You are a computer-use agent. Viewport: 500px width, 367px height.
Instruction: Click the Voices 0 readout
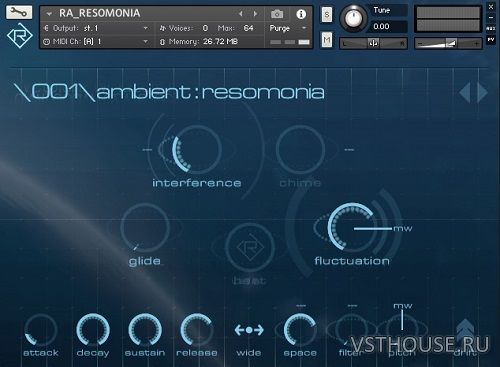pyautogui.click(x=184, y=28)
